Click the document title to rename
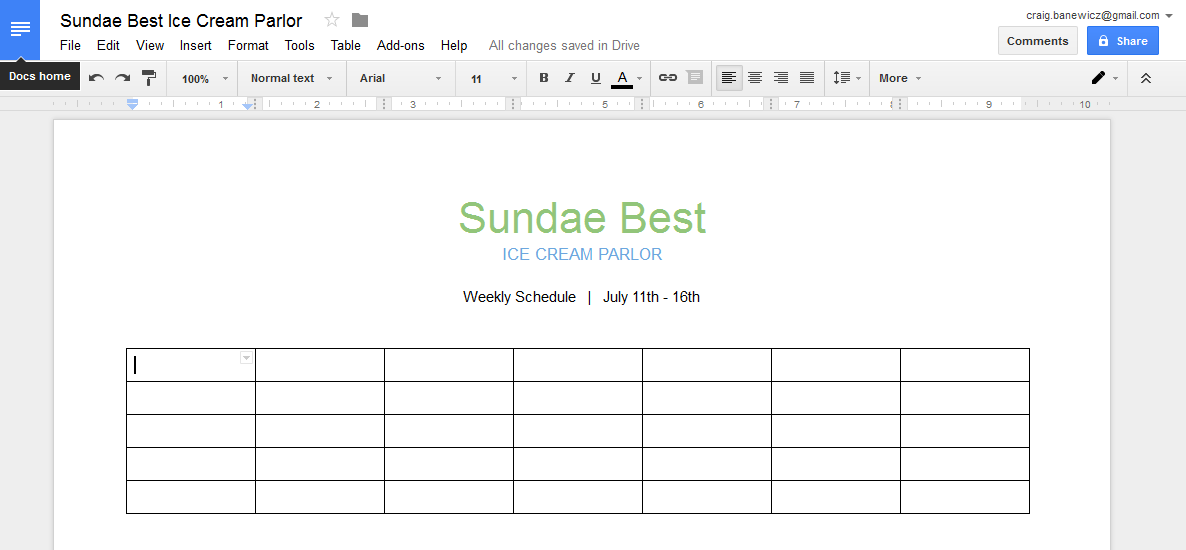 [182, 20]
